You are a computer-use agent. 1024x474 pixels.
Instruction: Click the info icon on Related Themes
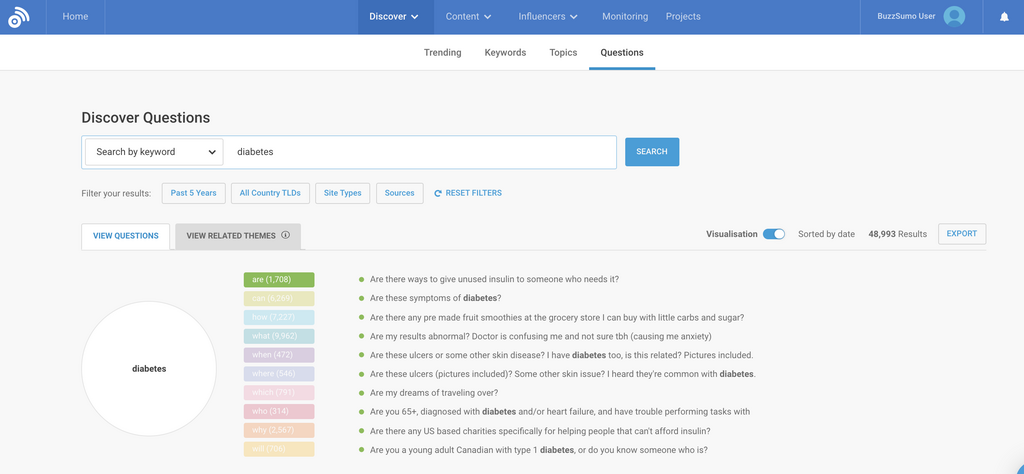(x=286, y=236)
